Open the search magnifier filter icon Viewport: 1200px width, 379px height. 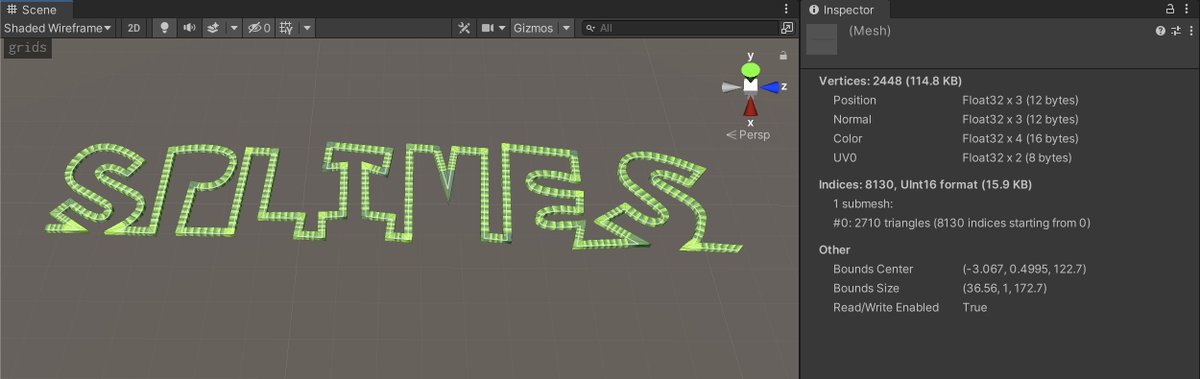(592, 28)
